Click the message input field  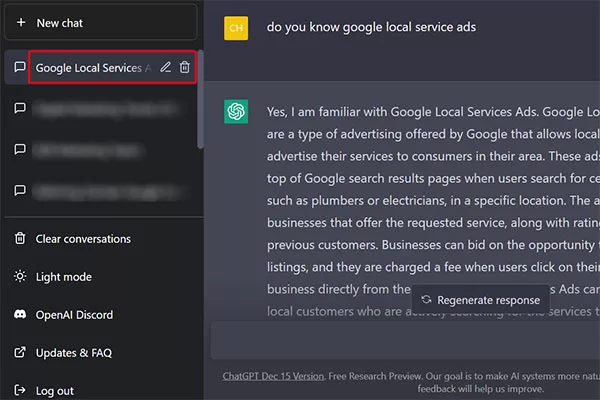tap(405, 341)
